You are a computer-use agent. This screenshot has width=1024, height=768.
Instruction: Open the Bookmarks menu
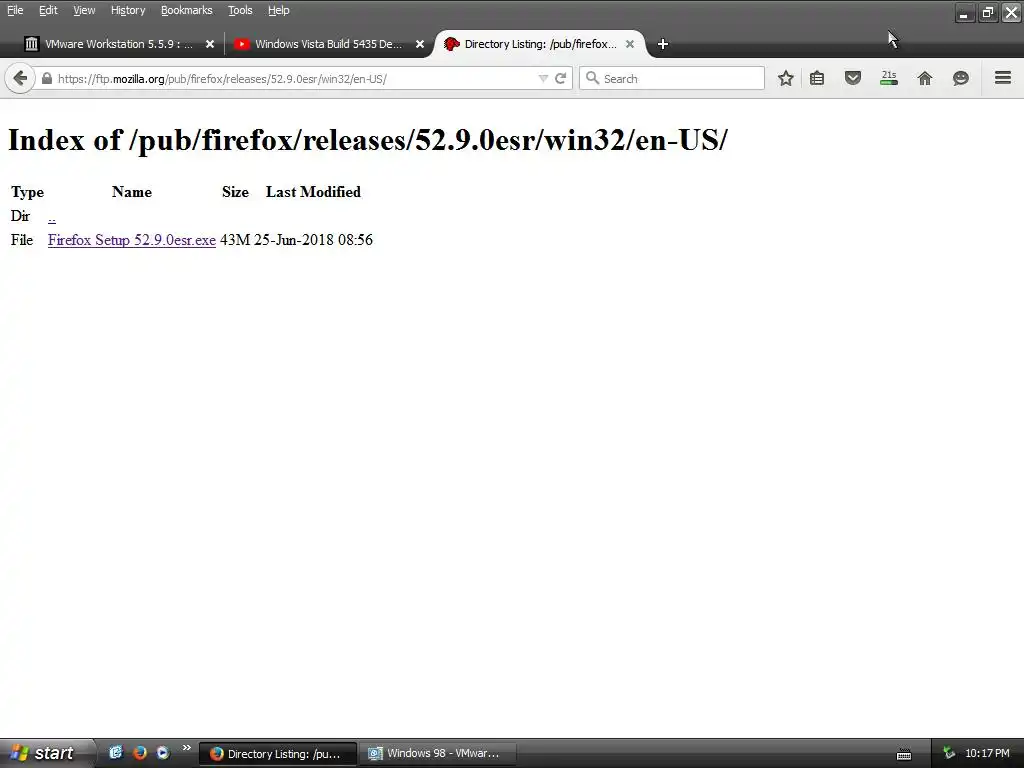pyautogui.click(x=186, y=10)
